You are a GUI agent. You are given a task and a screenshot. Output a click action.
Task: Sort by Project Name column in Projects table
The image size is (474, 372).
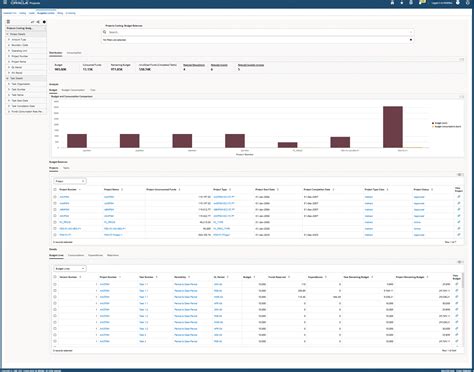point(122,189)
